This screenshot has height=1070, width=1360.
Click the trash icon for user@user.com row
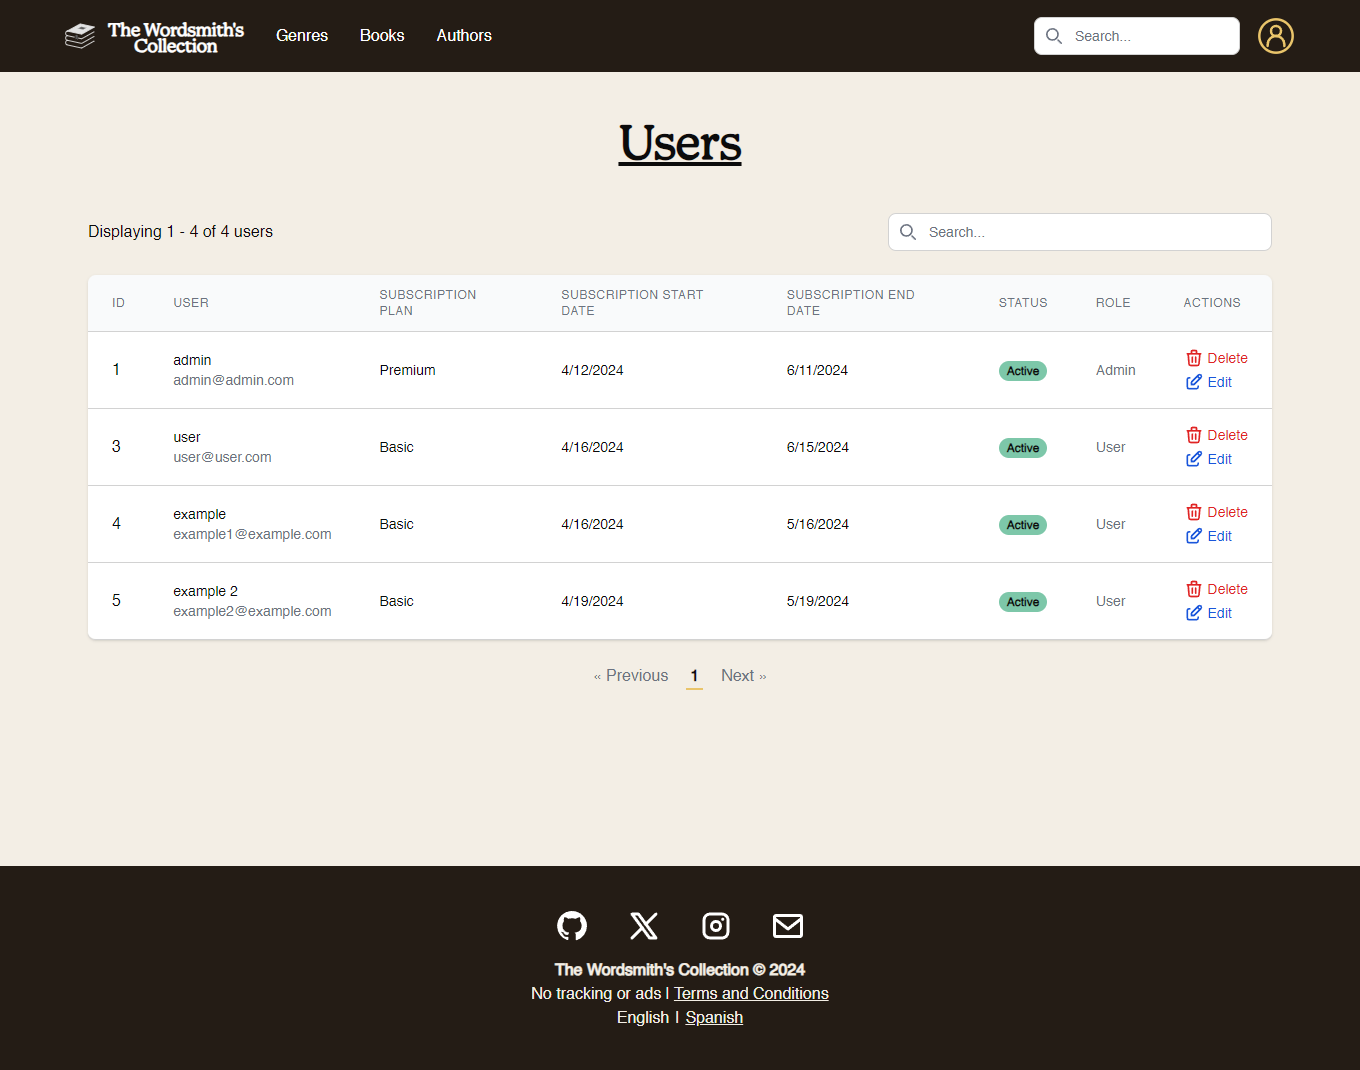(x=1194, y=435)
